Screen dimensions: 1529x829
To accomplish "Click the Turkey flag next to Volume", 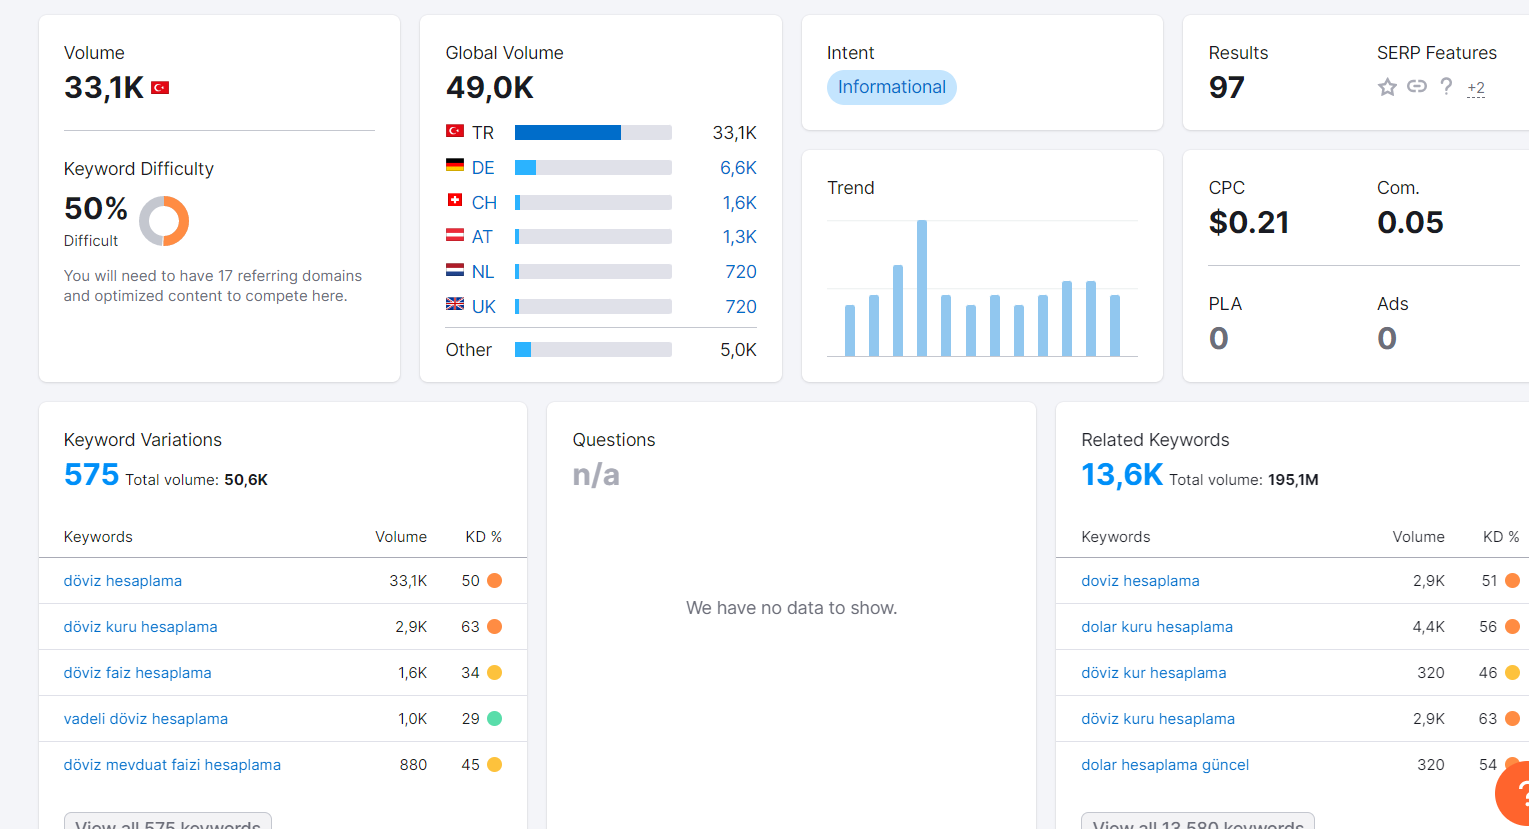I will tap(160, 88).
